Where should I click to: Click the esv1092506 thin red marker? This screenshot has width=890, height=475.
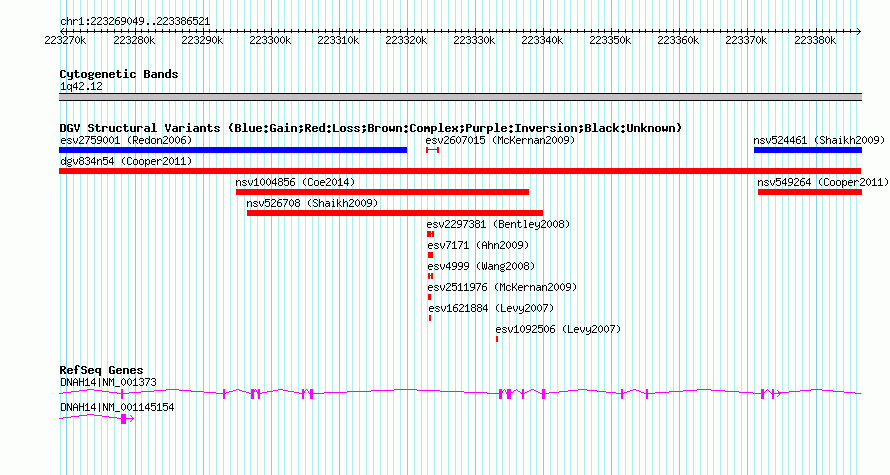pos(497,339)
